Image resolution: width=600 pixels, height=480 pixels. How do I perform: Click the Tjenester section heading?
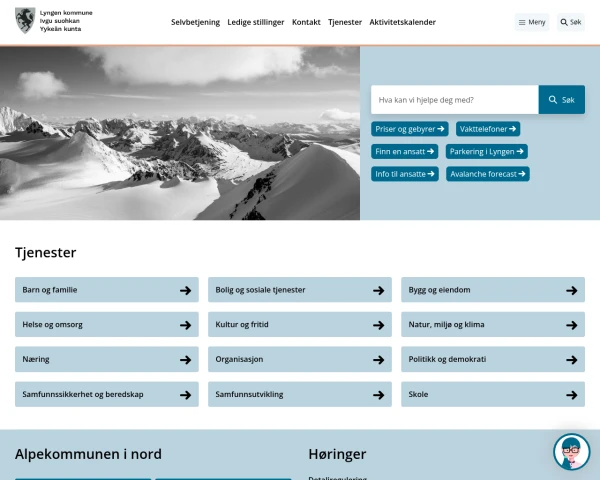pyautogui.click(x=46, y=253)
